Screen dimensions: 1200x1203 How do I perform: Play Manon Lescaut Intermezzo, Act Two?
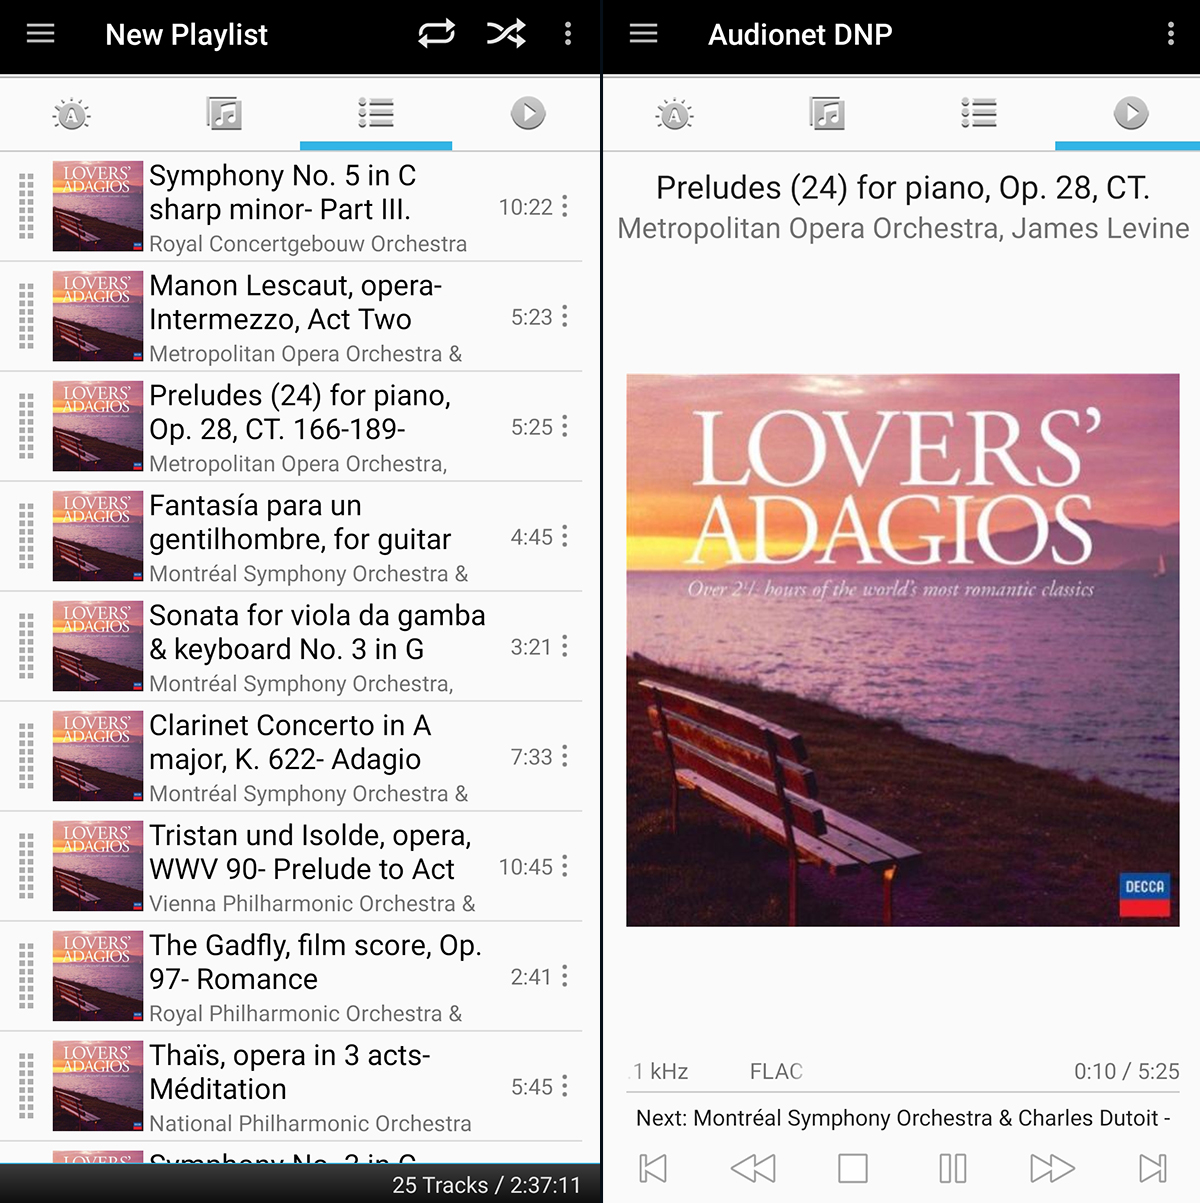pyautogui.click(x=291, y=317)
